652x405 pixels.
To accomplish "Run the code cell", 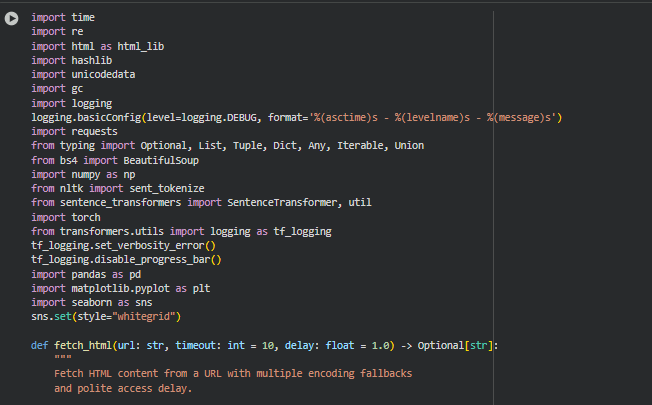I will tap(13, 18).
